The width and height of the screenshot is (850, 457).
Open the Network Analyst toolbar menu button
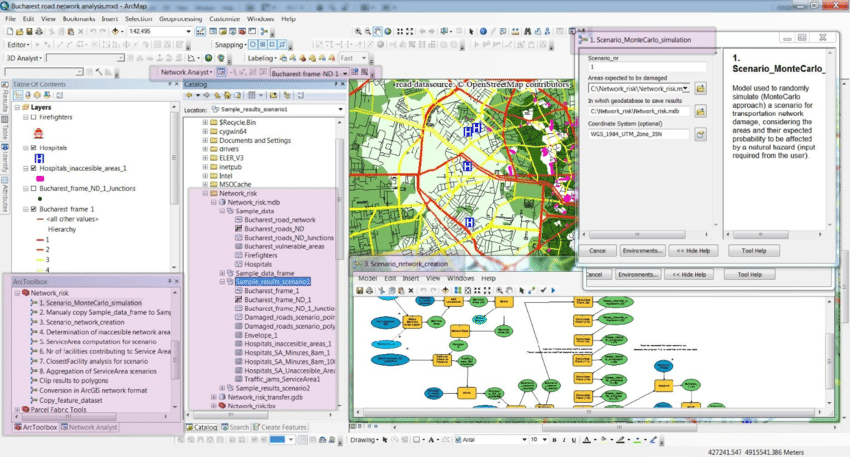(x=186, y=72)
